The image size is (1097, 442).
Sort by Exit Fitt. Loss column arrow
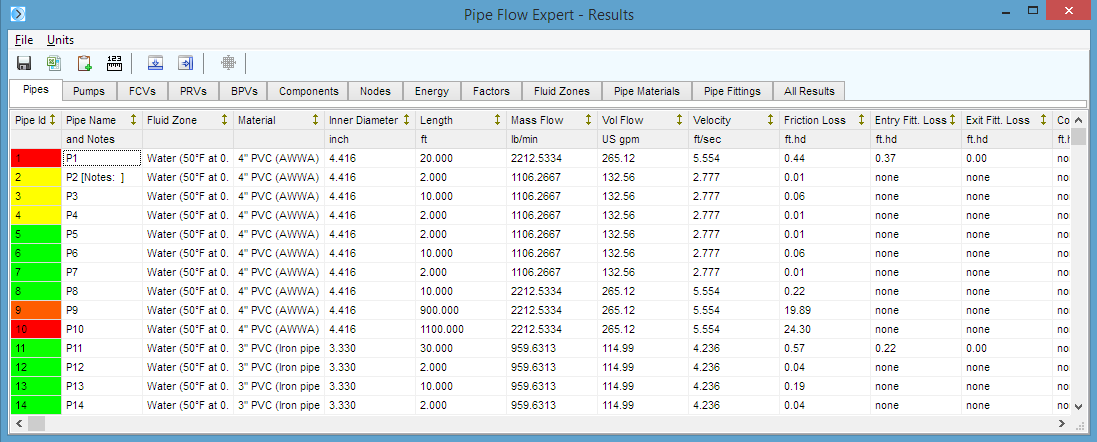tap(1043, 120)
